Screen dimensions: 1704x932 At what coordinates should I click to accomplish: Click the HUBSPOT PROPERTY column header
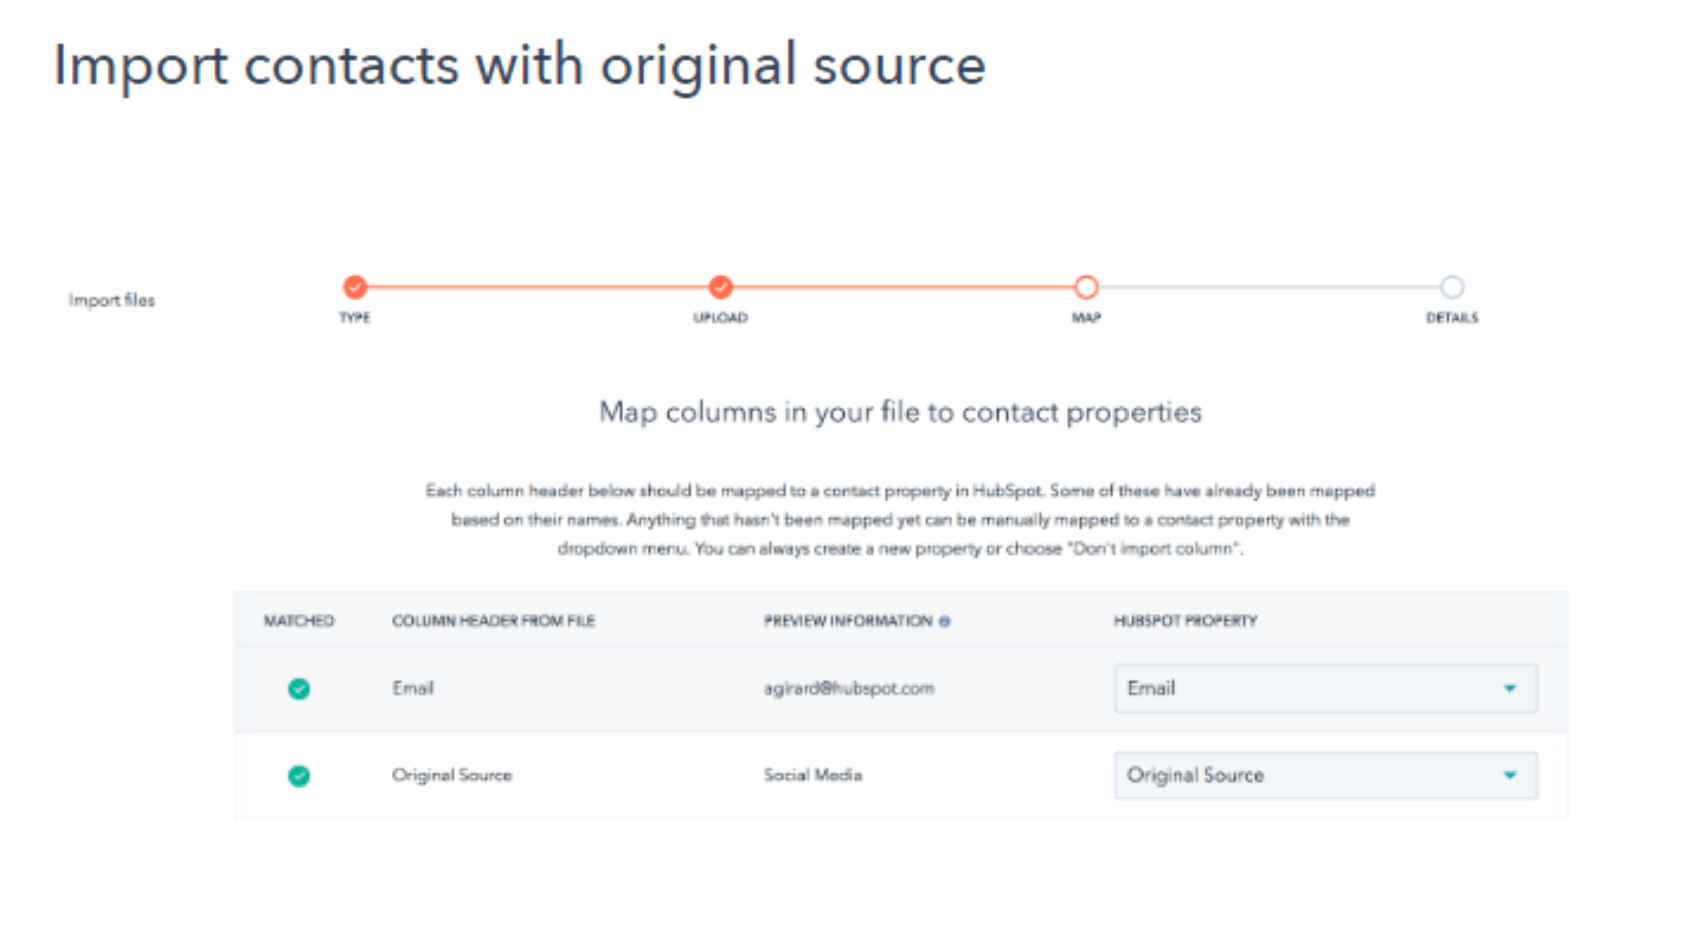[1185, 621]
